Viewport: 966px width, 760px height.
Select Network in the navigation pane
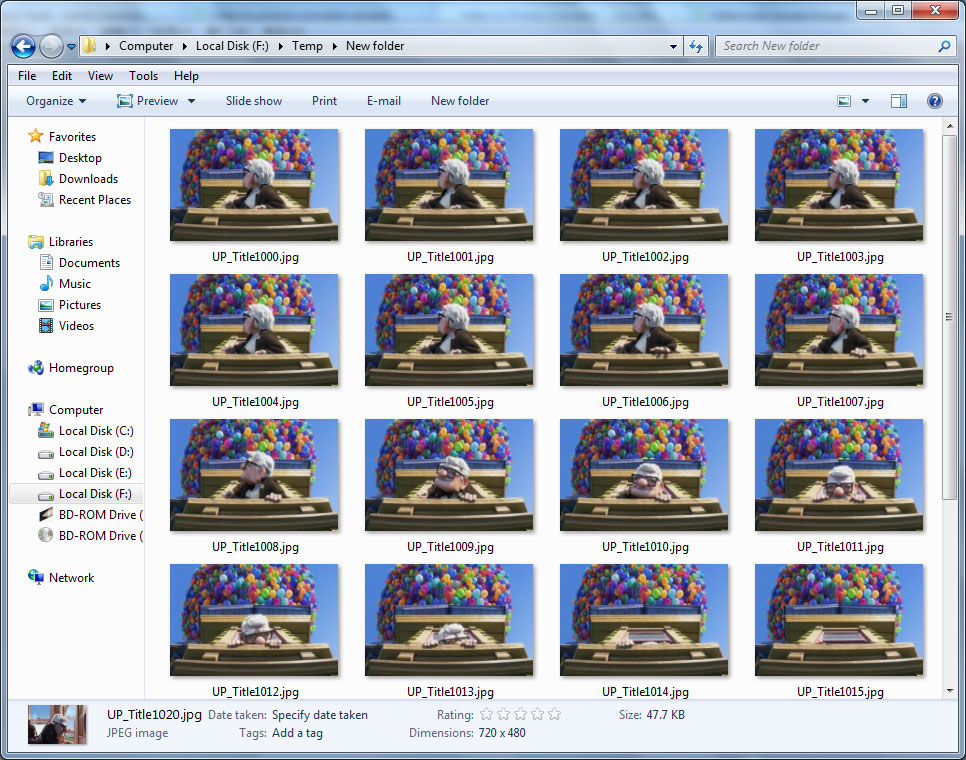71,578
